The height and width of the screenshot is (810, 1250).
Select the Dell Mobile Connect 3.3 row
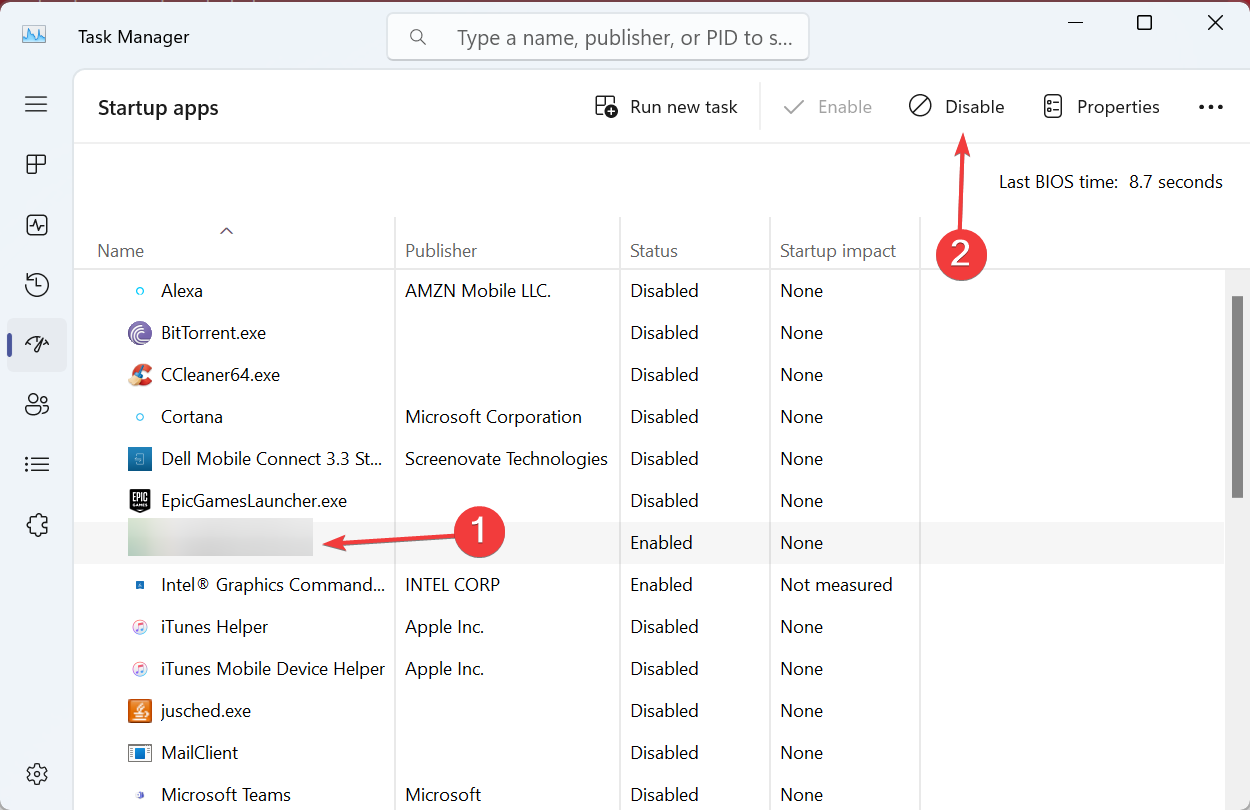pos(649,459)
